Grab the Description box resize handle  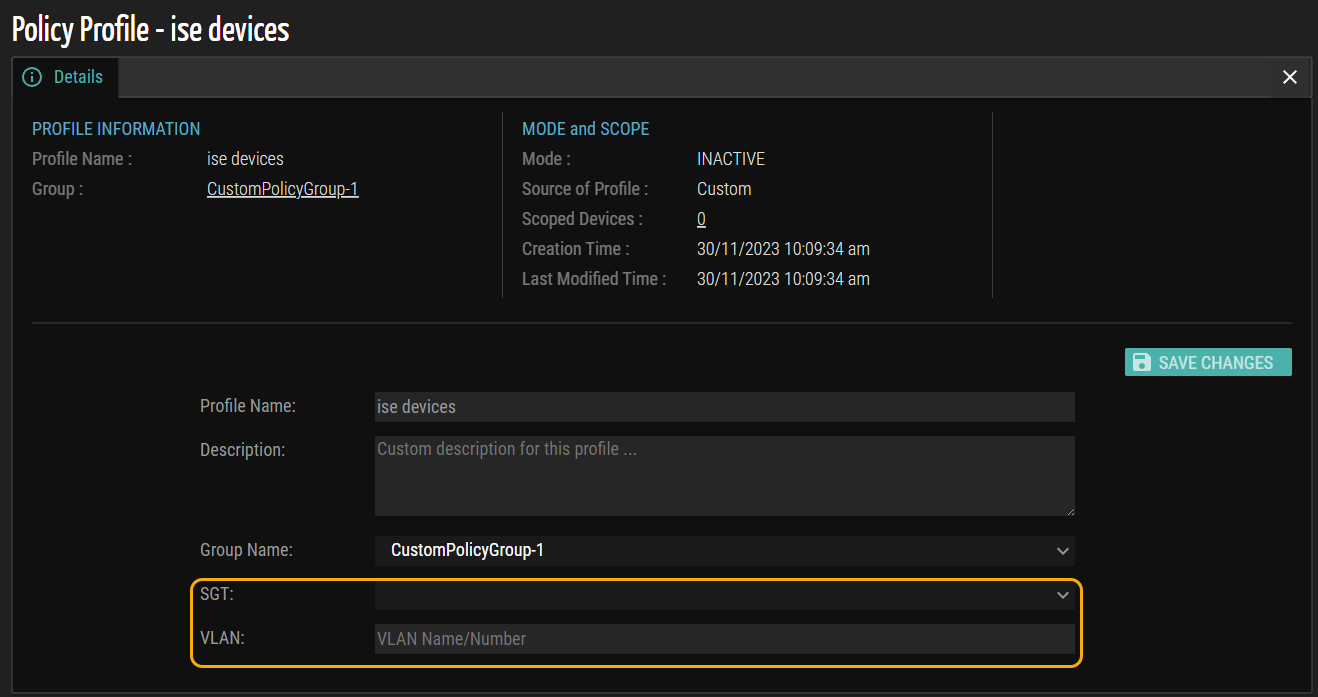(x=1069, y=510)
